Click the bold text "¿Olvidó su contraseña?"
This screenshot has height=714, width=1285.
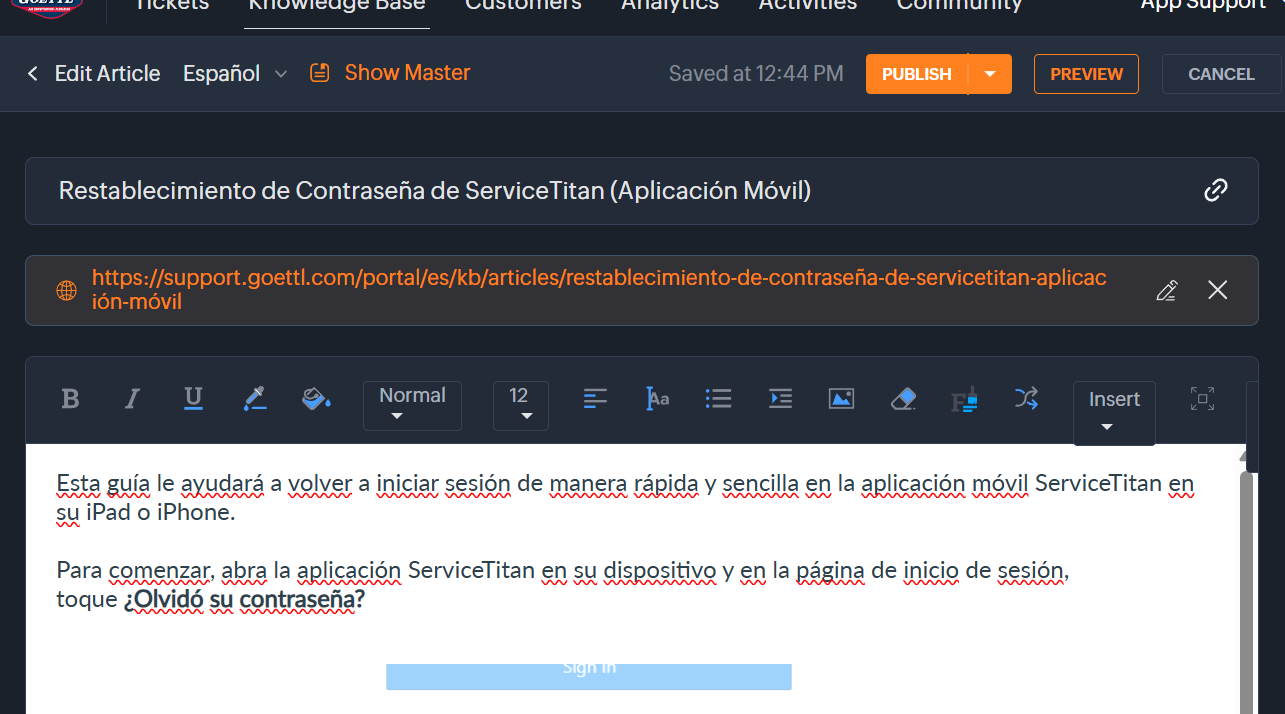pyautogui.click(x=244, y=600)
